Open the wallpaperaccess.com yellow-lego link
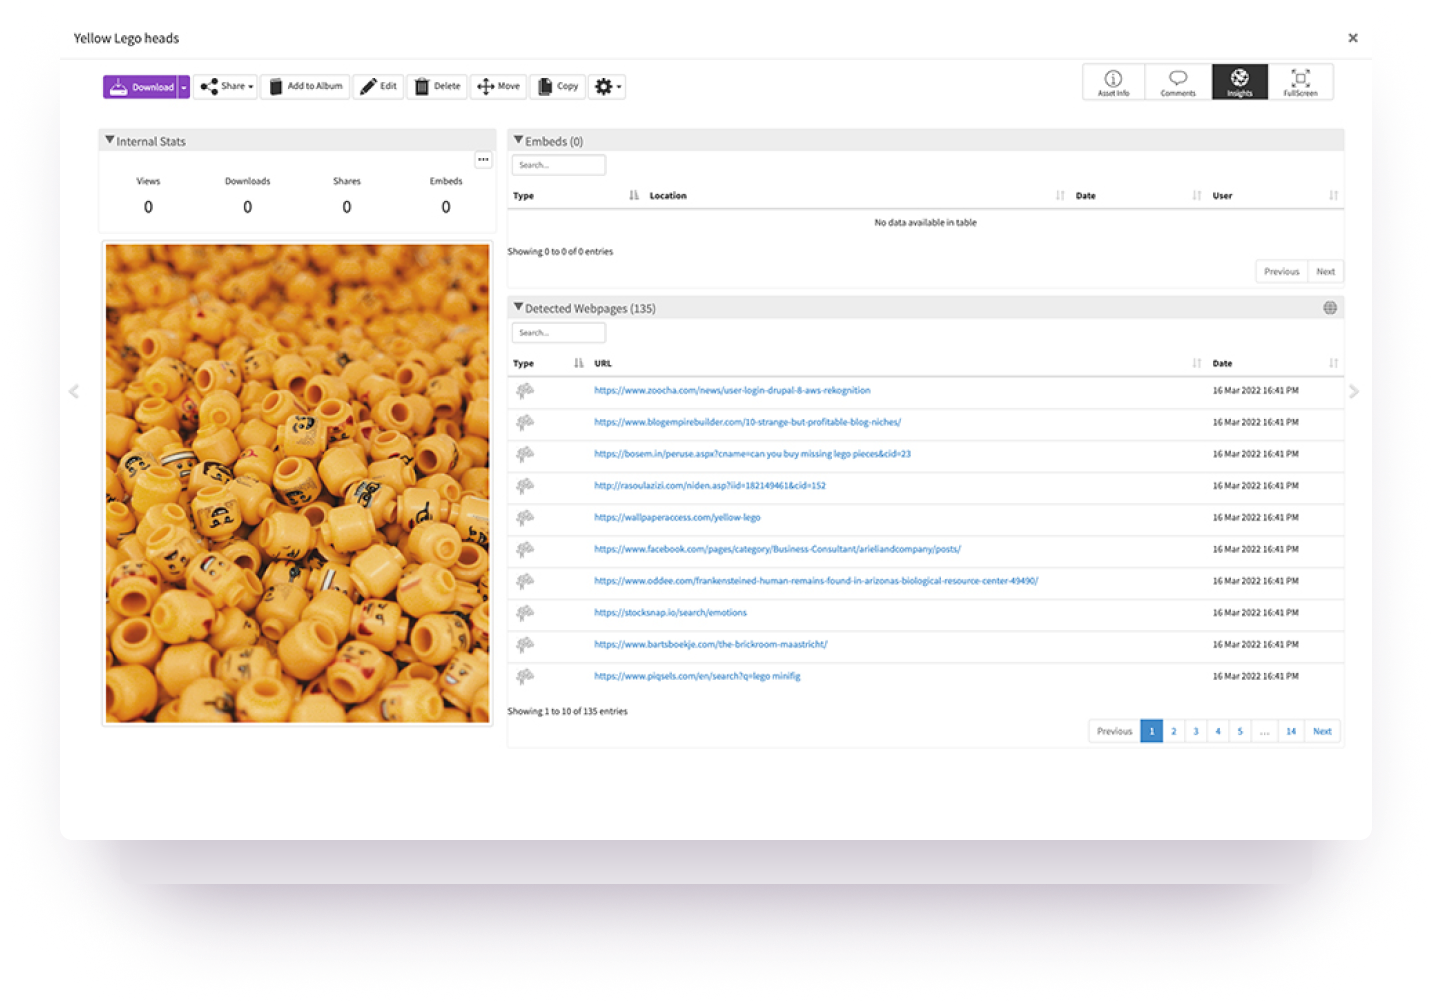The width and height of the screenshot is (1432, 1004). click(x=677, y=518)
